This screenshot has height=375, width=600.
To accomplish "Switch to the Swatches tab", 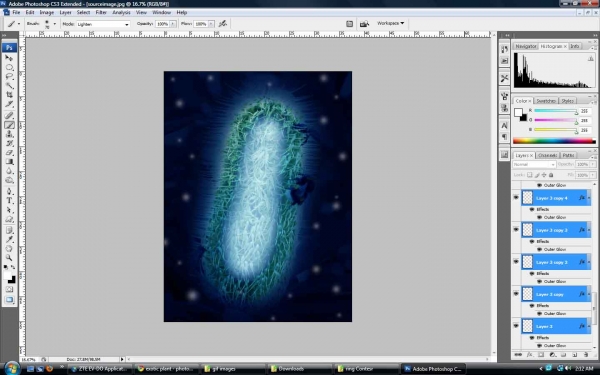I will coord(546,101).
